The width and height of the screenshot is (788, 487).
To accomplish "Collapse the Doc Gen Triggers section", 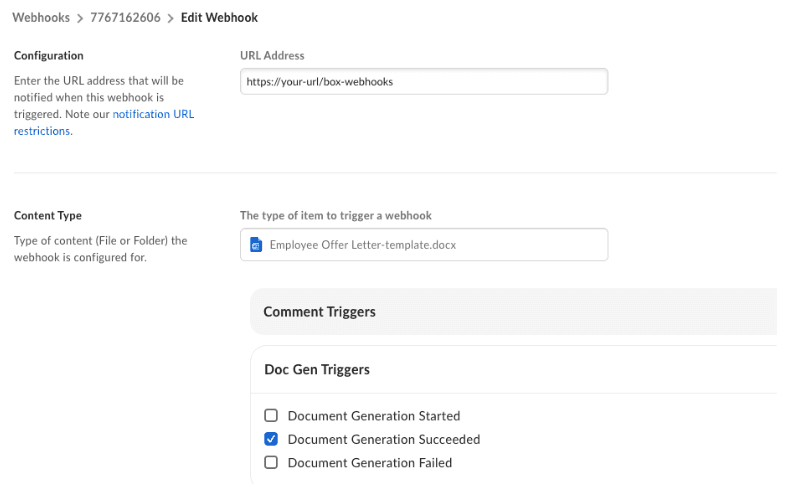I will pos(513,369).
